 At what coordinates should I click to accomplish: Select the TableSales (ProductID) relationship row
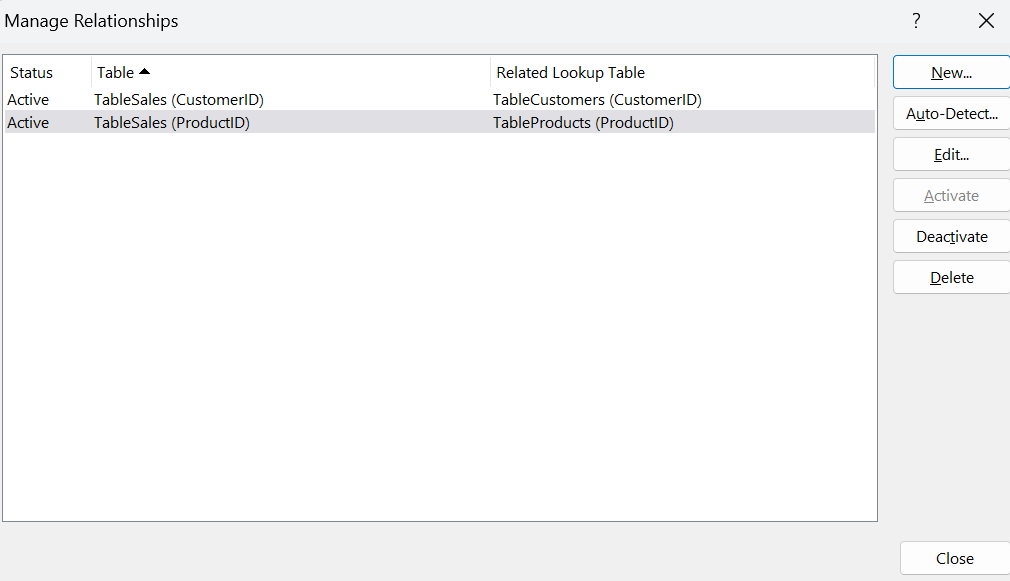click(x=172, y=123)
